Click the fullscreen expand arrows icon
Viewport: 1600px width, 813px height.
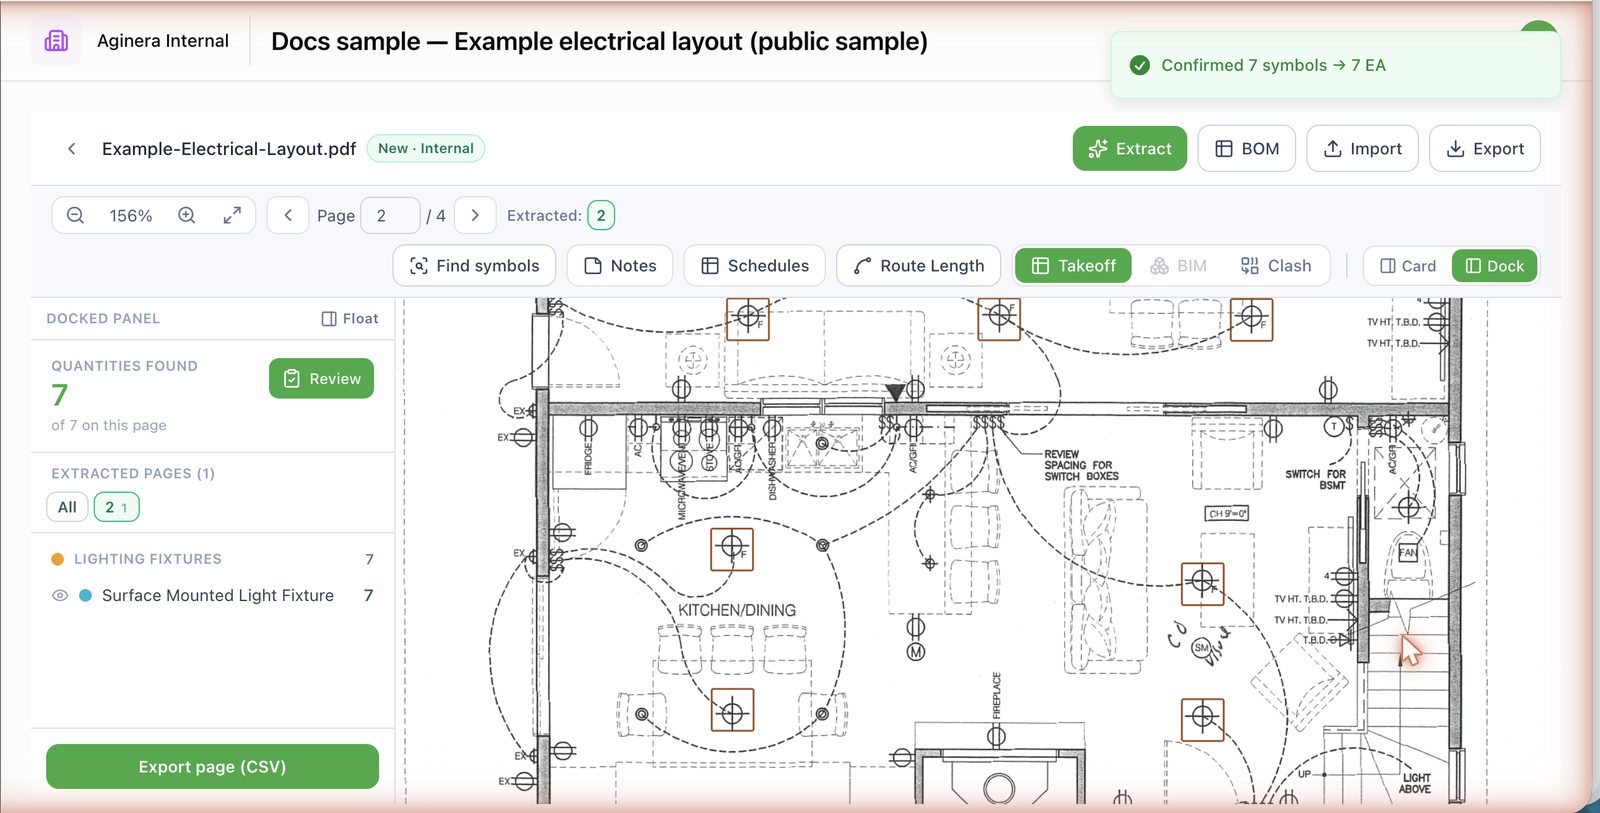(x=232, y=215)
